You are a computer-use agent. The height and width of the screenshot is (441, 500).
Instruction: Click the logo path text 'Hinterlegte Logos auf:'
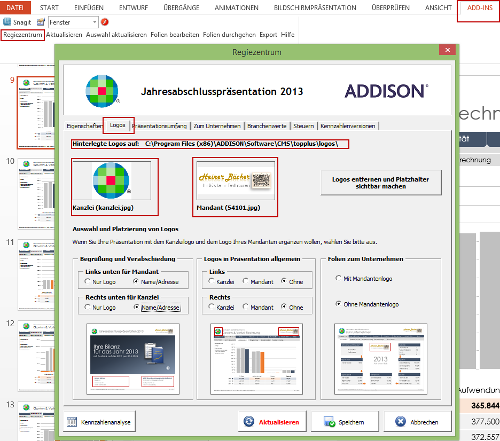tap(106, 144)
